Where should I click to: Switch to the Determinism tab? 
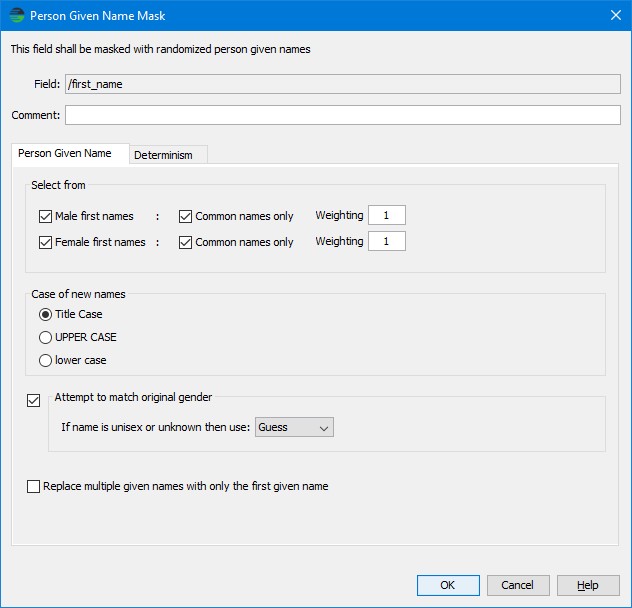pos(168,155)
